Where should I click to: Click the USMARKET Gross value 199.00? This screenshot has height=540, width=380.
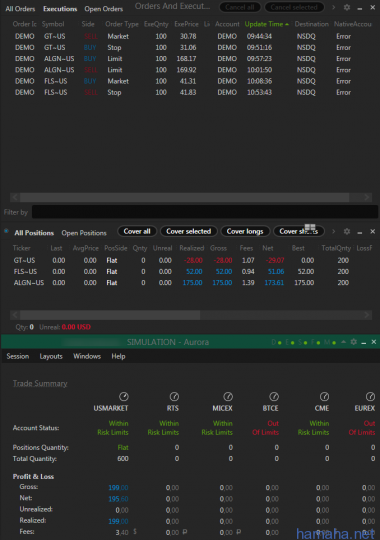118,488
